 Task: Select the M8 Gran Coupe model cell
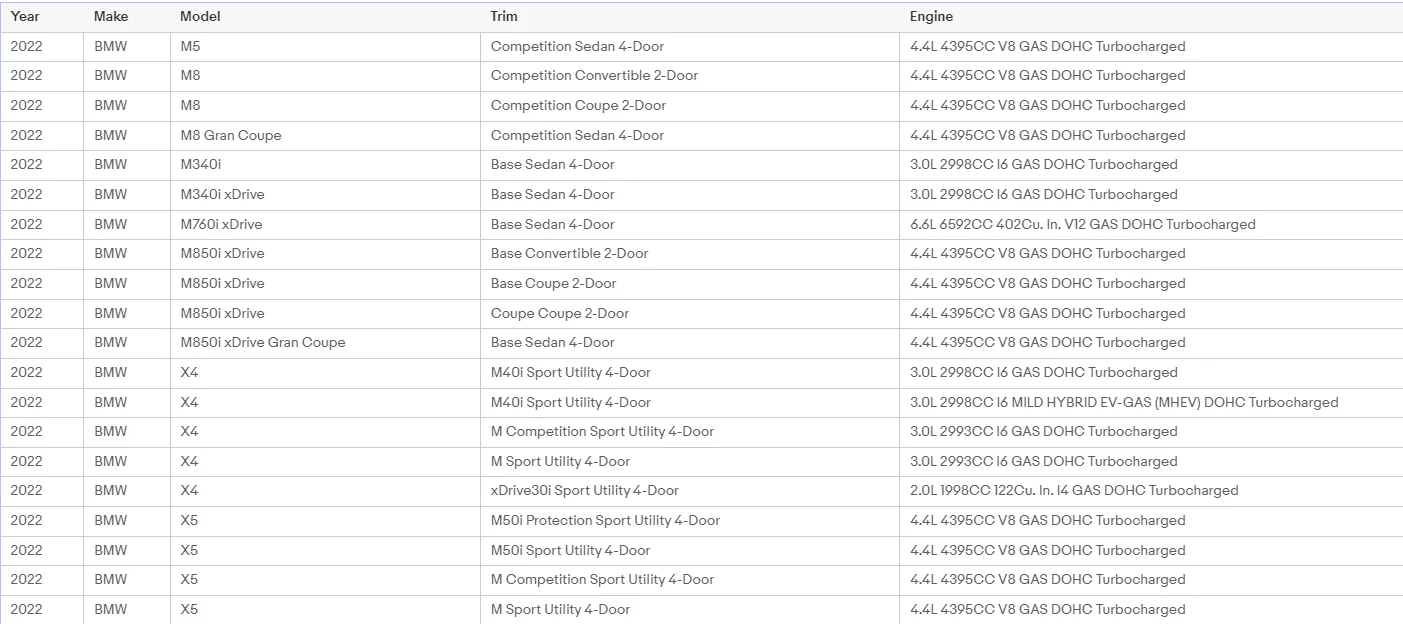coord(325,136)
